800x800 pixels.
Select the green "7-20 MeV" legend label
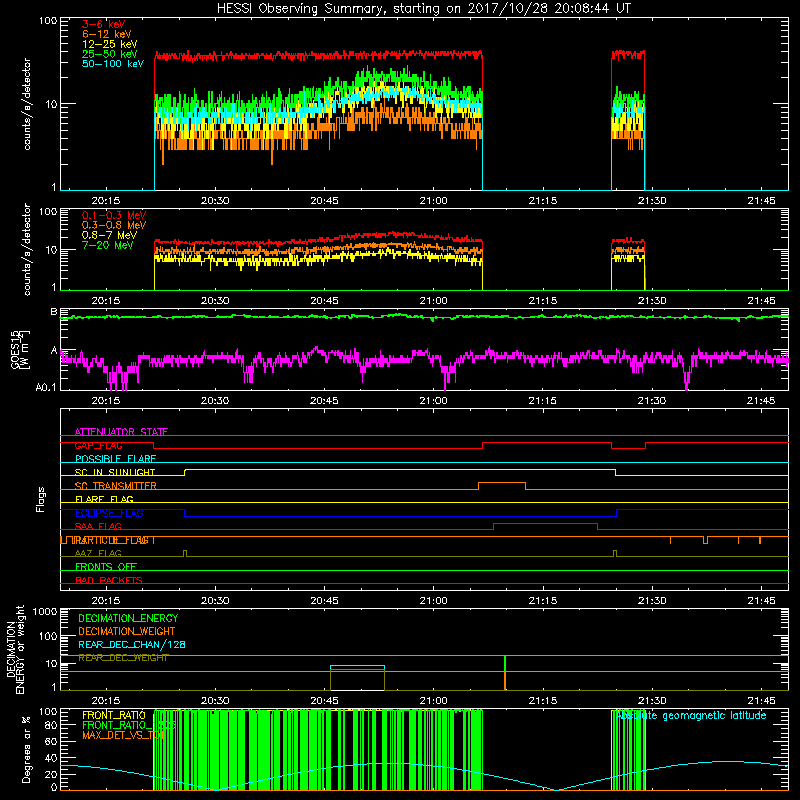tap(108, 245)
